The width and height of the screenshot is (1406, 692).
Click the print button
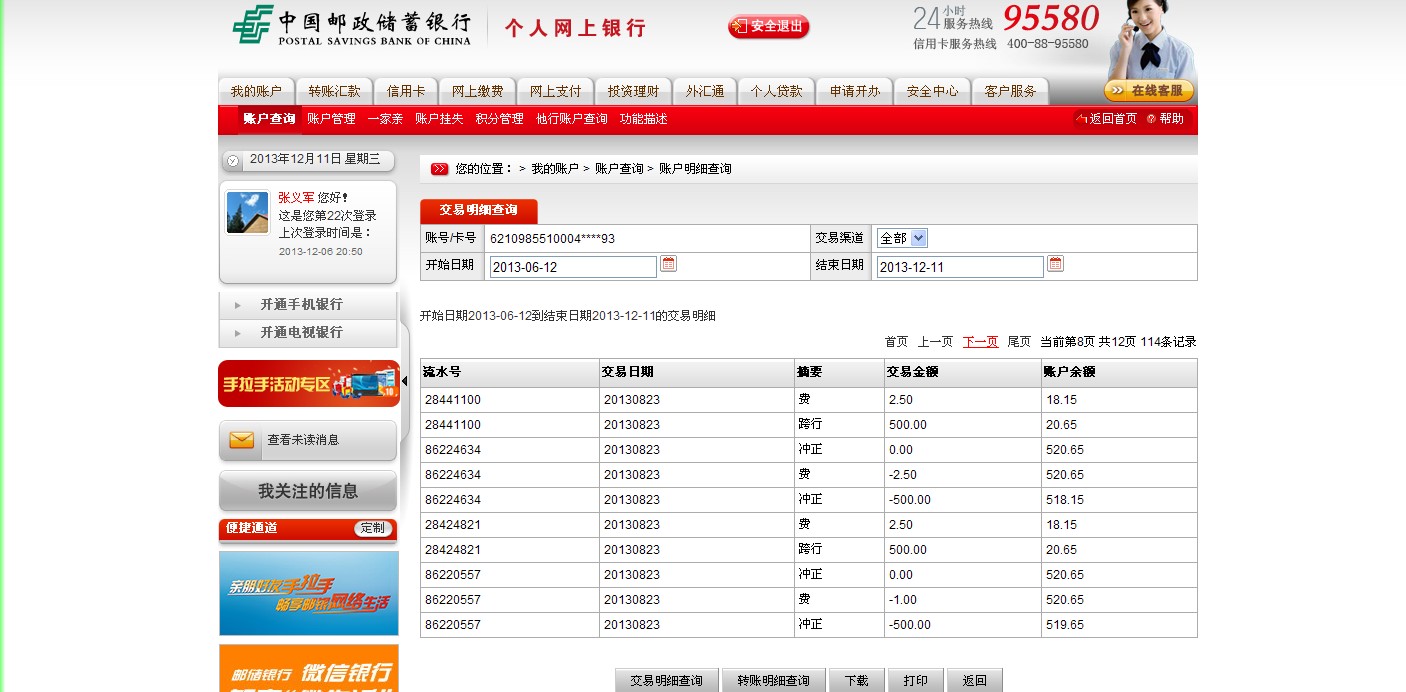pos(915,681)
